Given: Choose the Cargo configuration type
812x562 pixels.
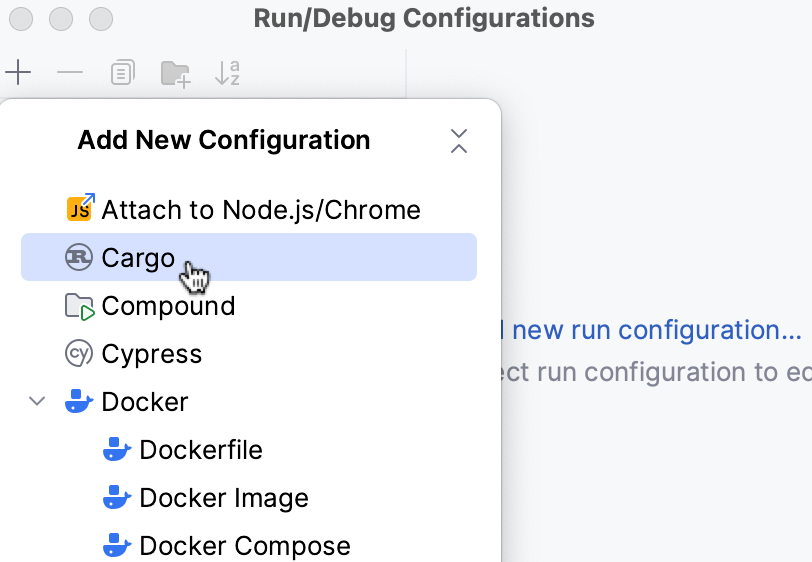Looking at the screenshot, I should tap(138, 258).
